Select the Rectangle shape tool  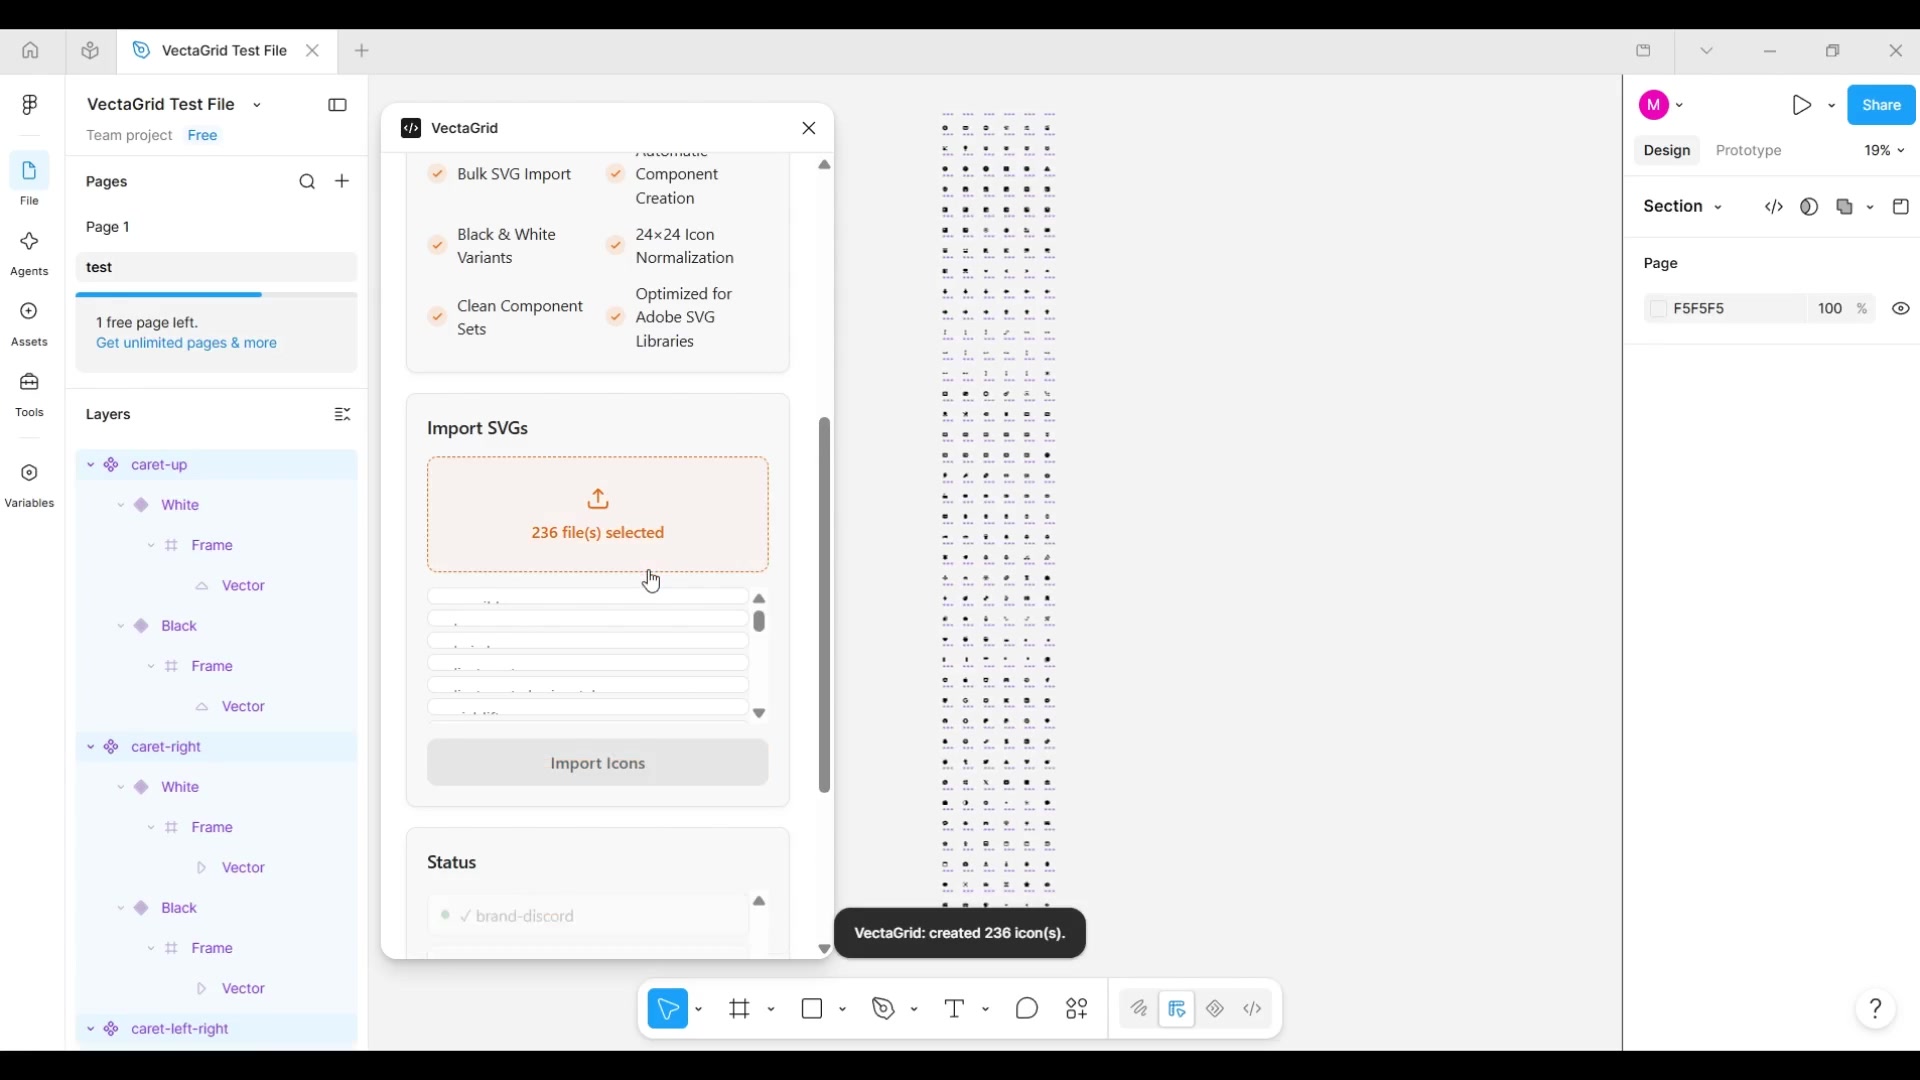(812, 1009)
